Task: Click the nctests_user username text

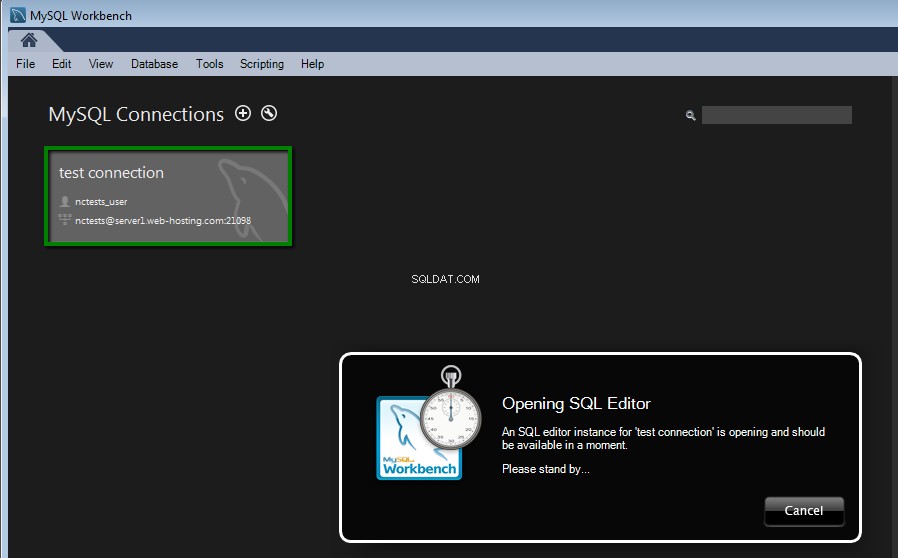Action: tap(101, 202)
